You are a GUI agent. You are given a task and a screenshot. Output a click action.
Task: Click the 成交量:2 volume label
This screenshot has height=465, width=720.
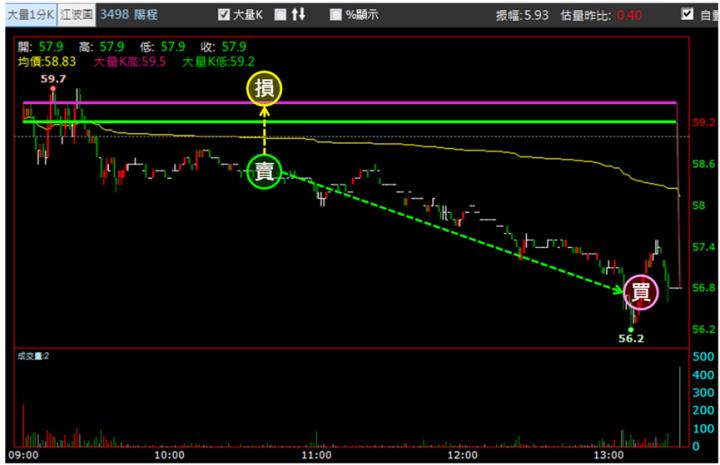pyautogui.click(x=33, y=356)
